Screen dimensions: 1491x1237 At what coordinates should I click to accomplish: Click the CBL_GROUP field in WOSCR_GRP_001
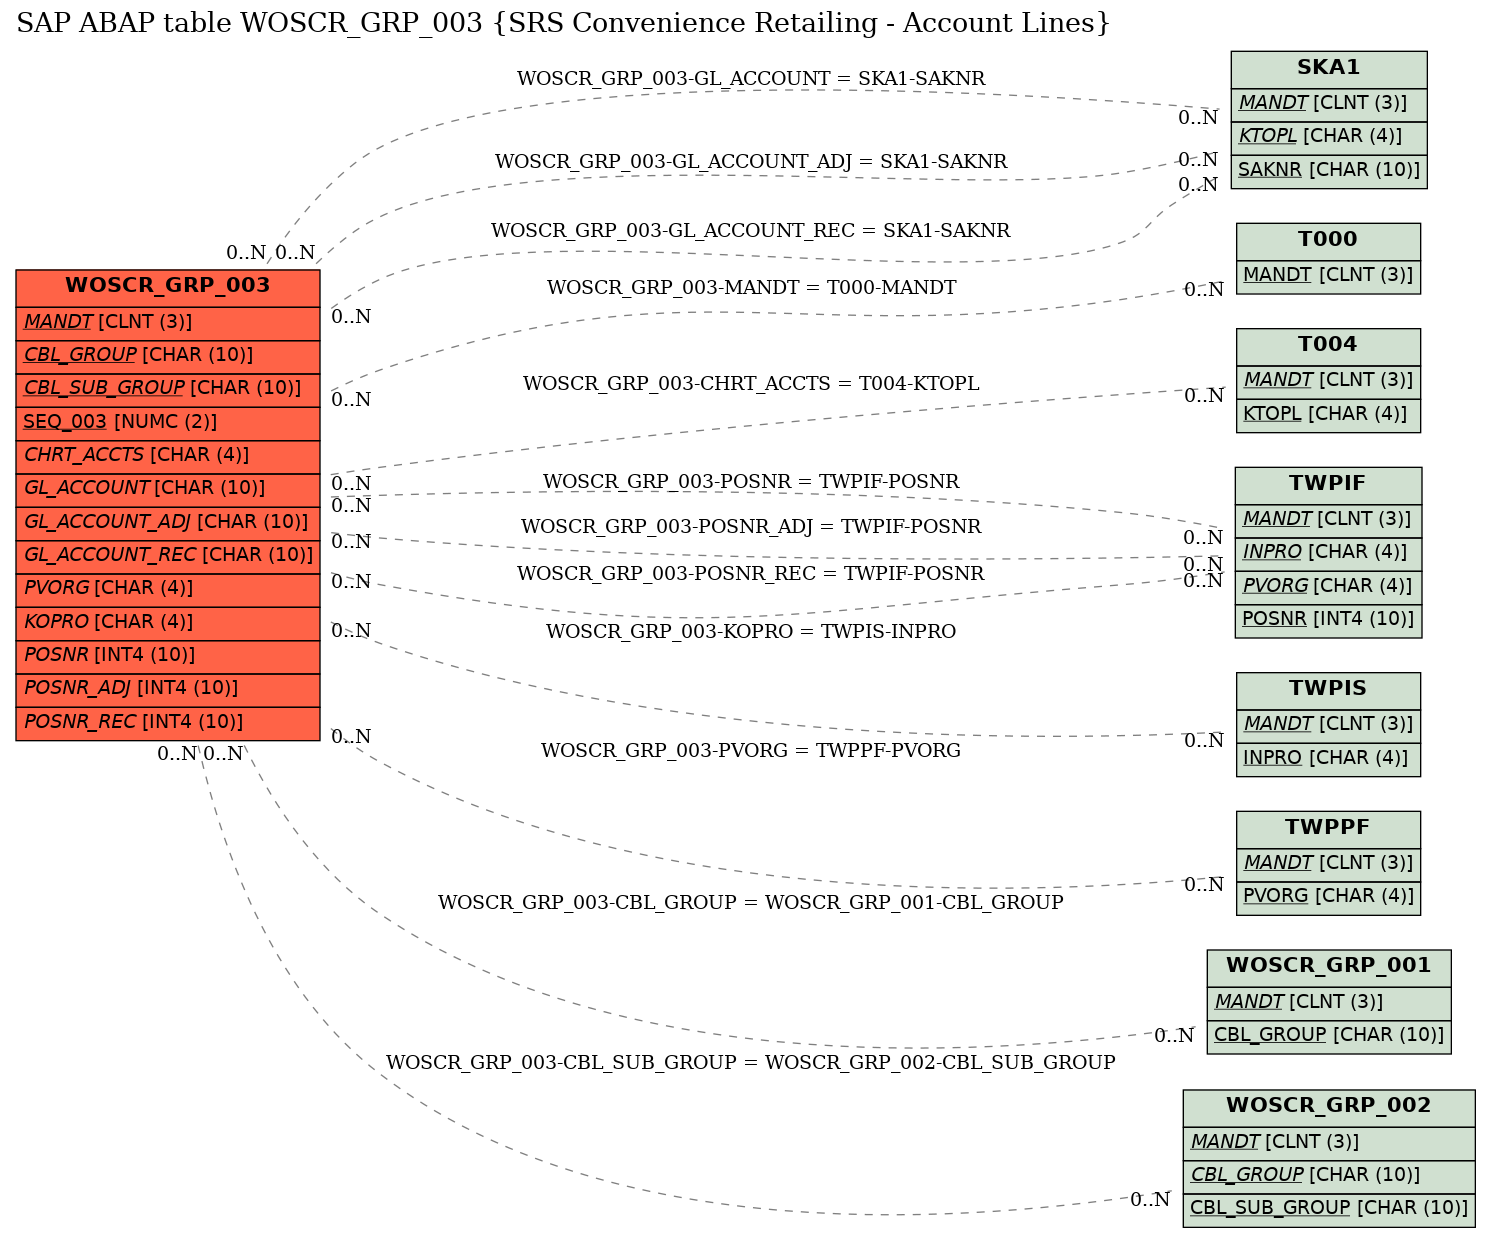click(x=1329, y=1036)
